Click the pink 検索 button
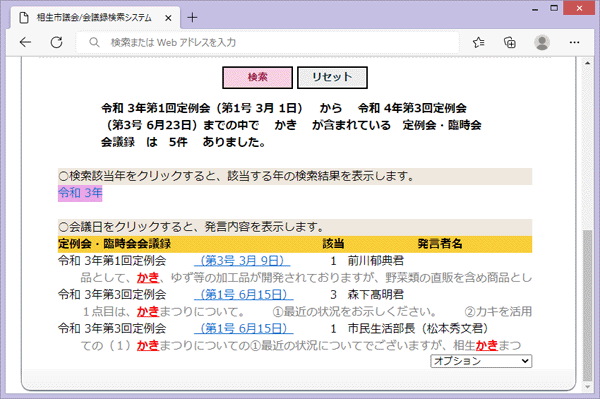 click(258, 78)
